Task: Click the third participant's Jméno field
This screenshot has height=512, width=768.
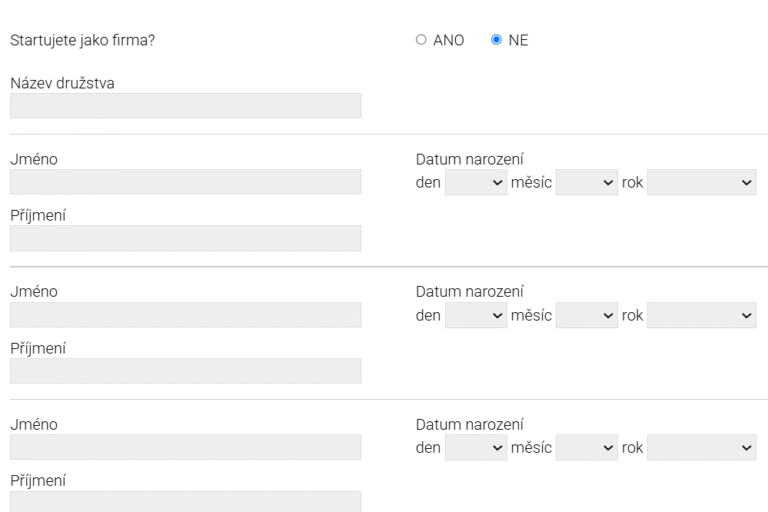Action: click(185, 447)
